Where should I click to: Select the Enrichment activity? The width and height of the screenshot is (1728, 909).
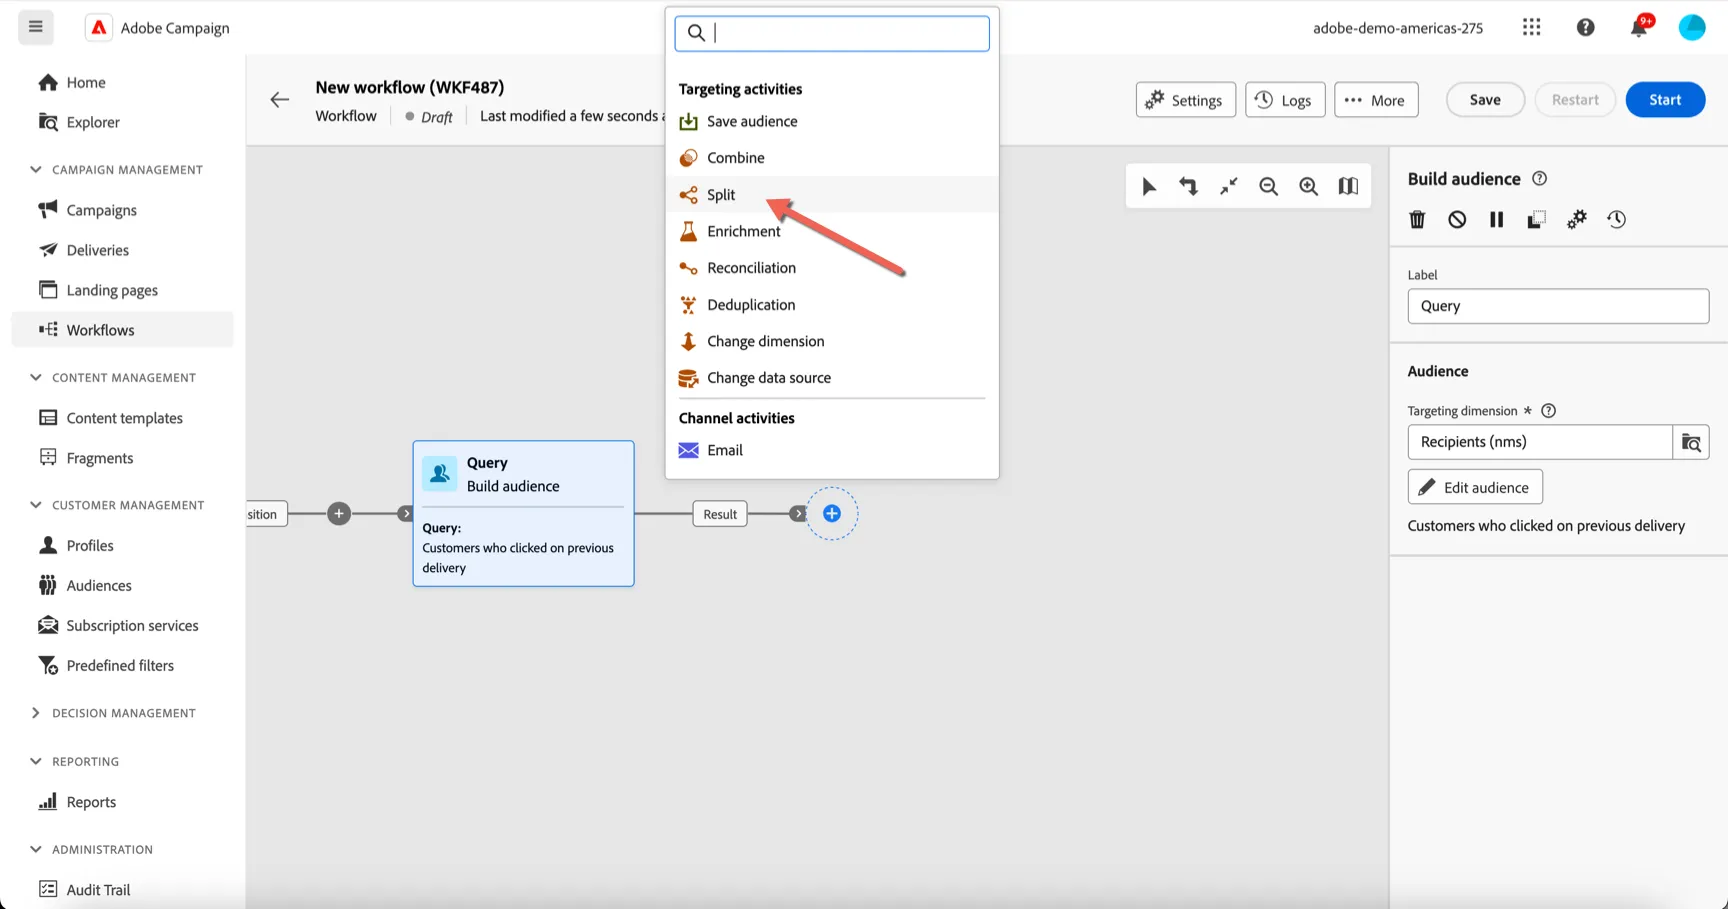coord(832,231)
